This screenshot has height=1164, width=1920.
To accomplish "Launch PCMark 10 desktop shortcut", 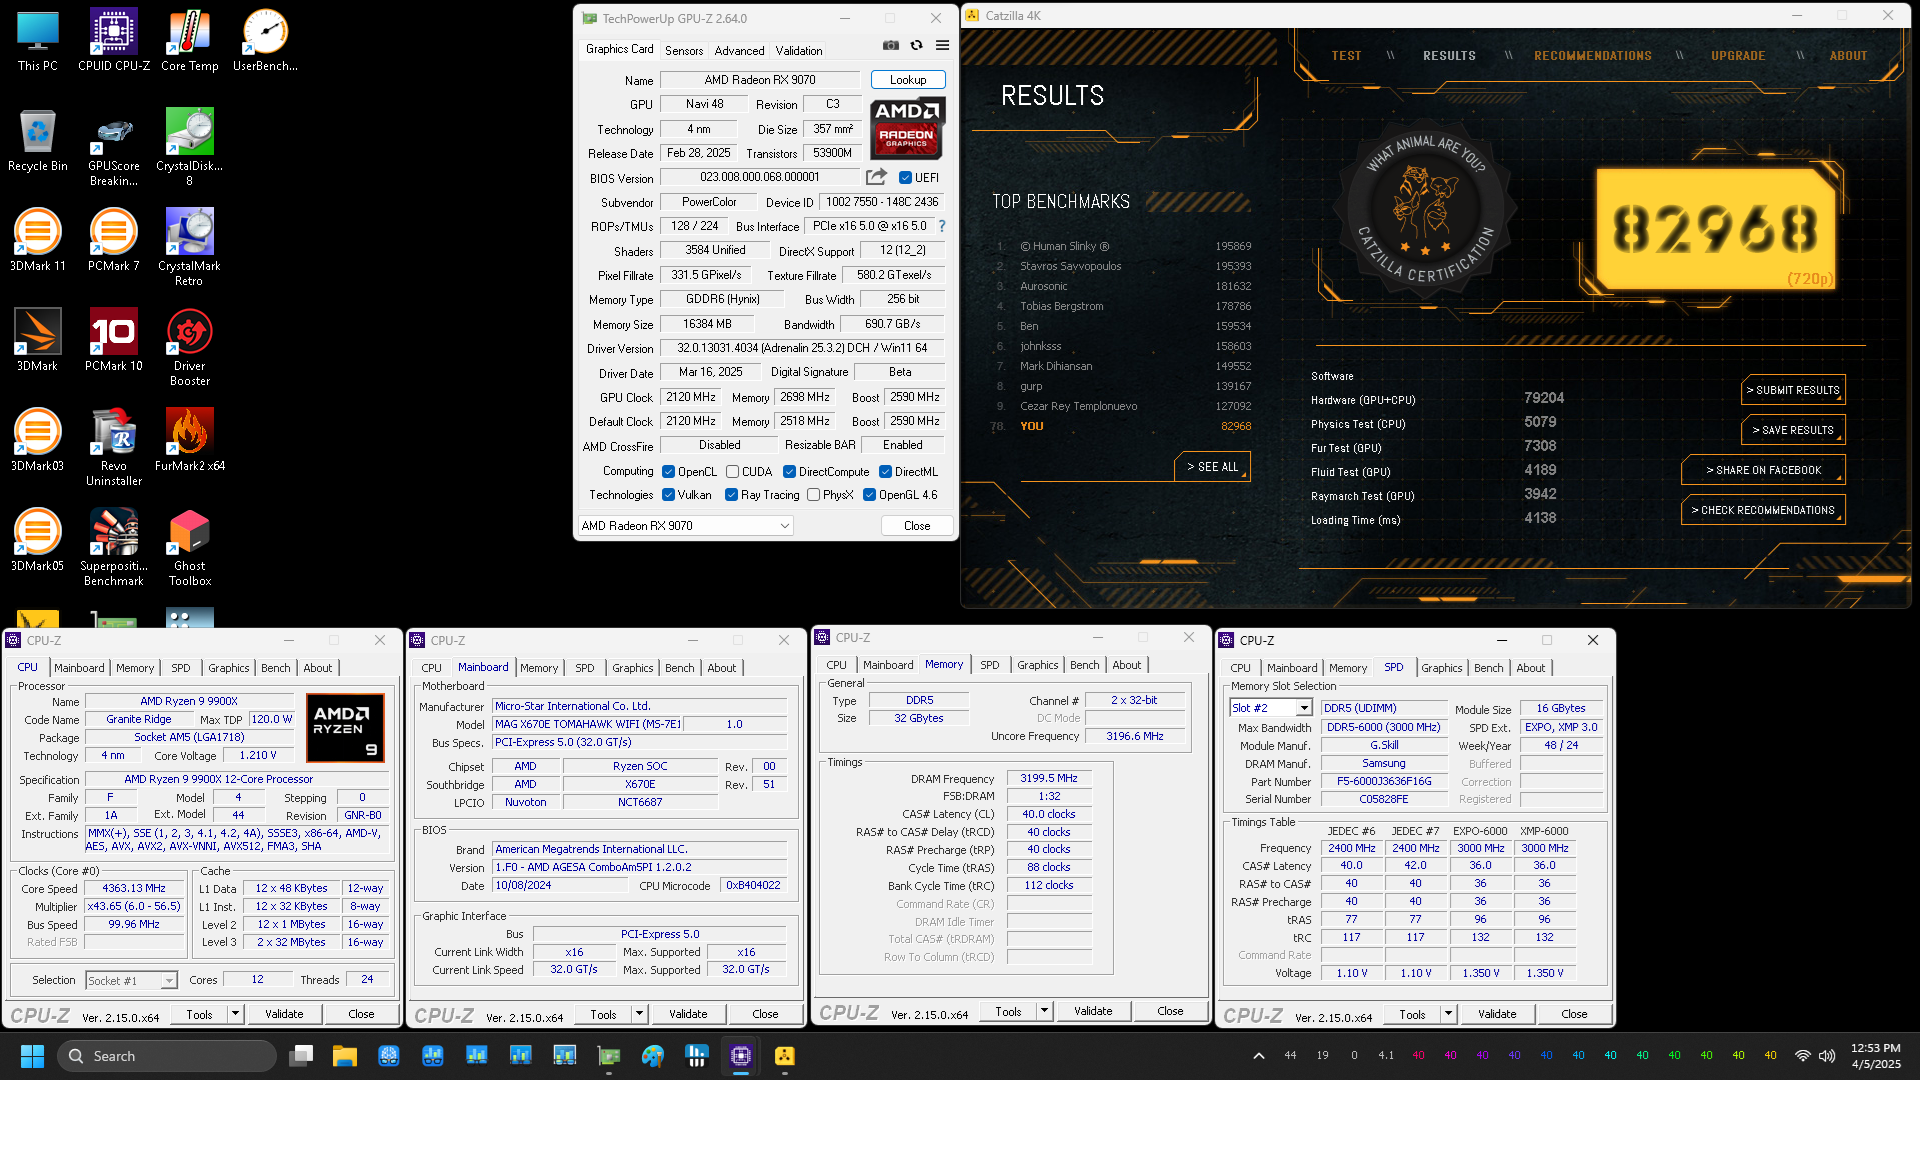I will pyautogui.click(x=114, y=340).
